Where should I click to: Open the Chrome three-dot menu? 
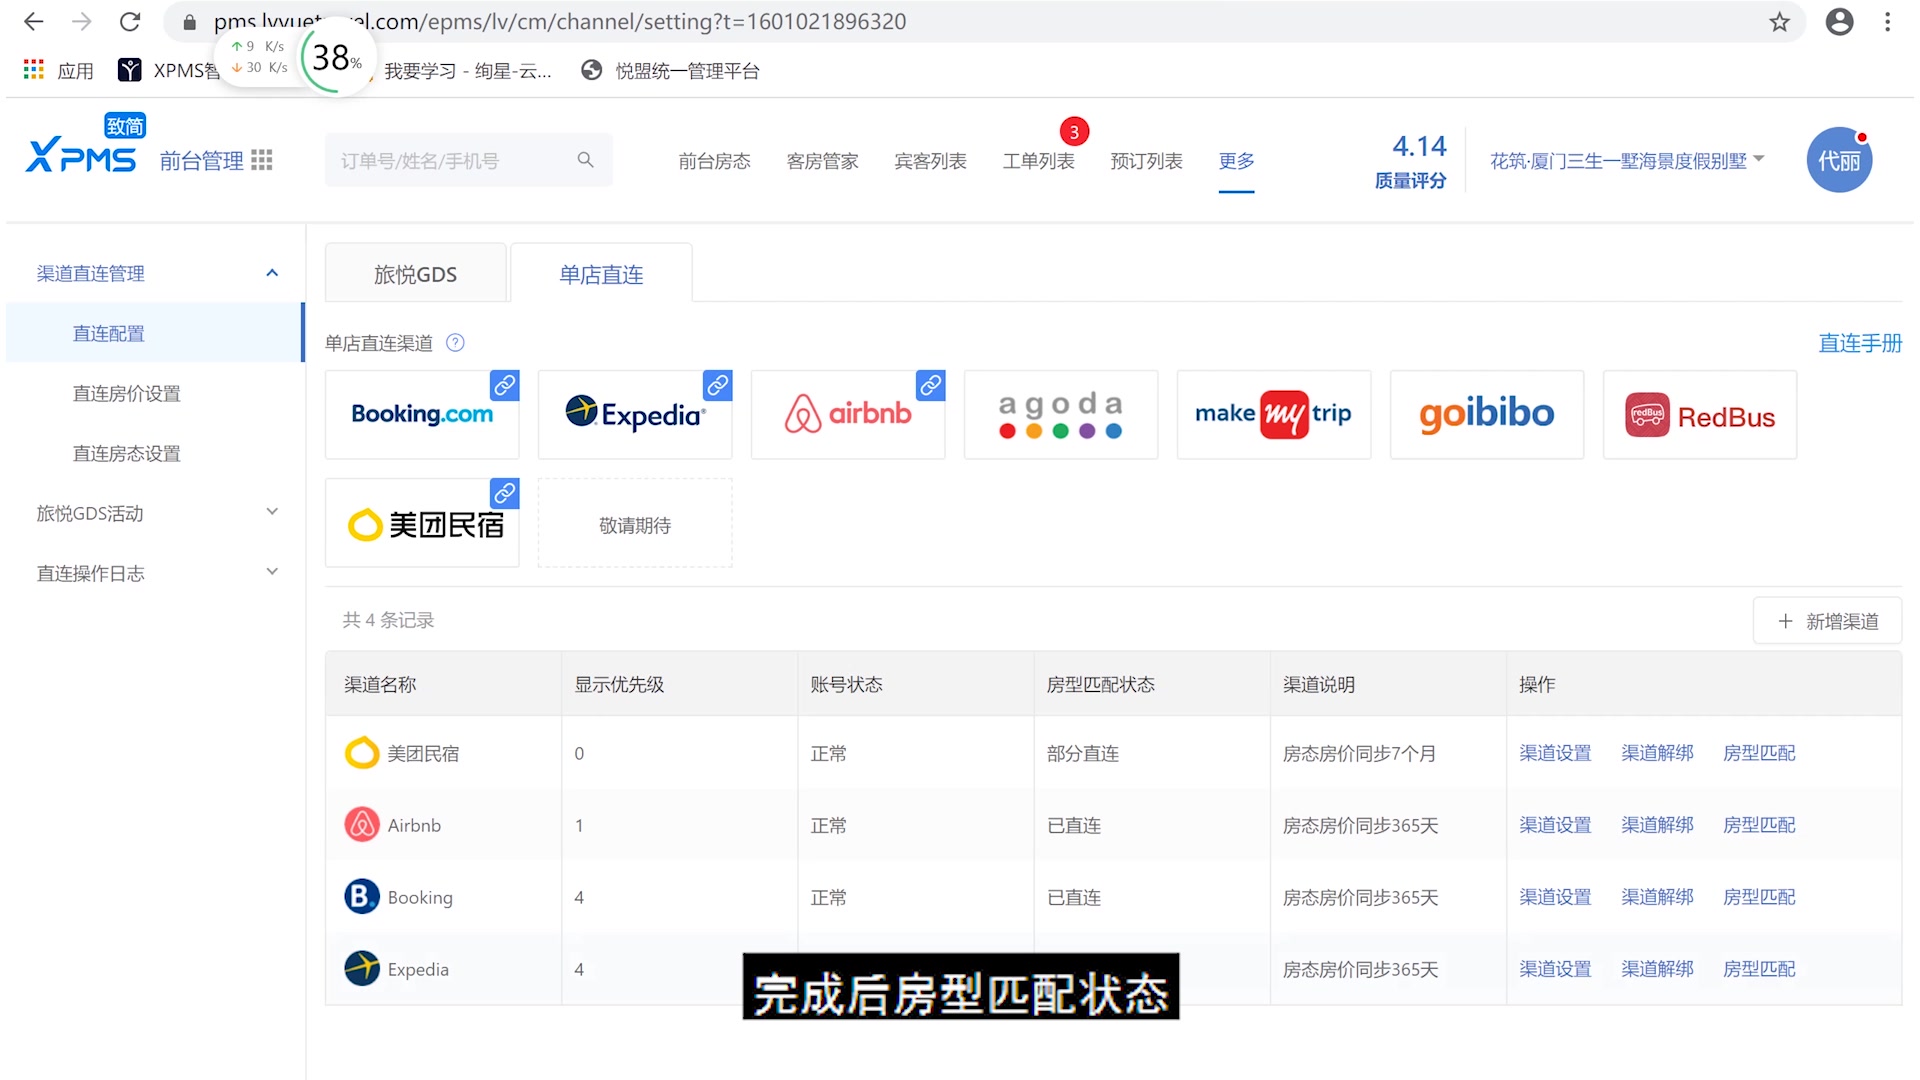click(x=1887, y=22)
